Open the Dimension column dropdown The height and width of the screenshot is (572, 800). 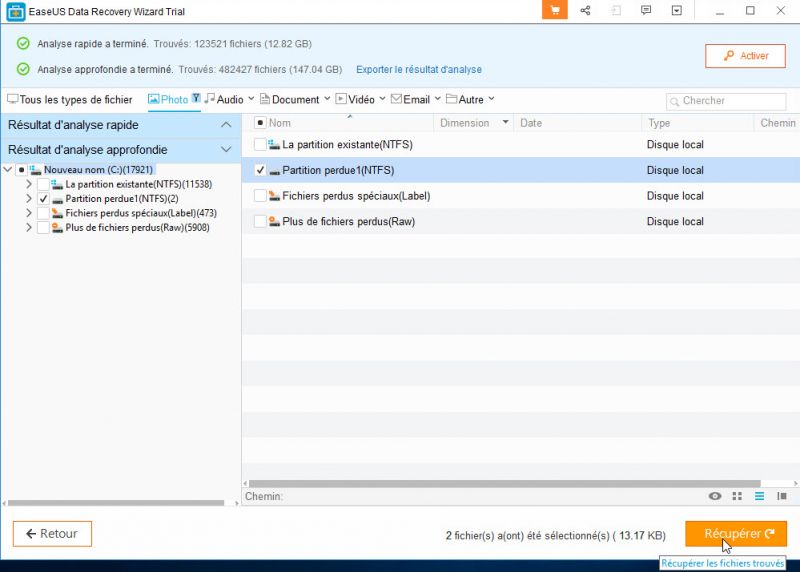tap(506, 122)
